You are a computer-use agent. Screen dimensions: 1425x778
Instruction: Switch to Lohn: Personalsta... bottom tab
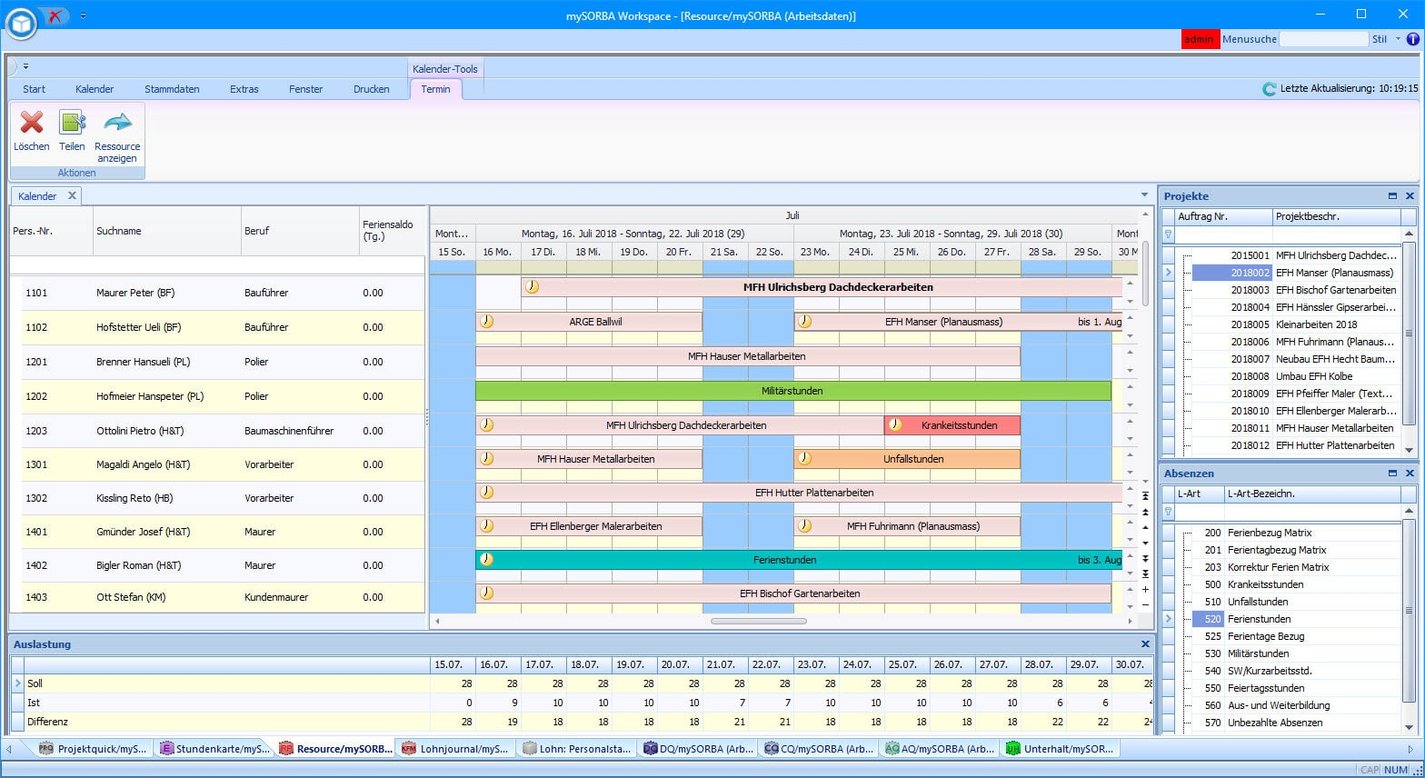578,748
